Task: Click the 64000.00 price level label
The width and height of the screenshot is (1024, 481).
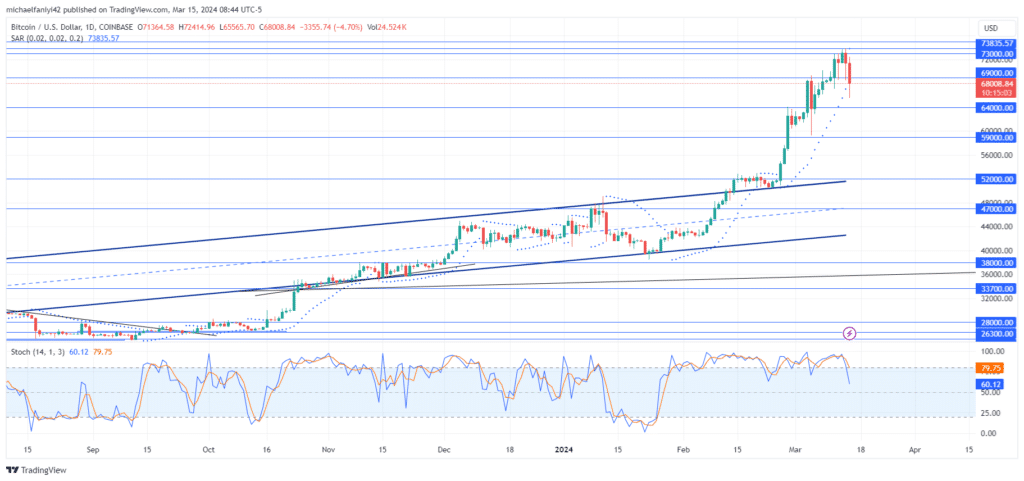Action: pos(997,108)
